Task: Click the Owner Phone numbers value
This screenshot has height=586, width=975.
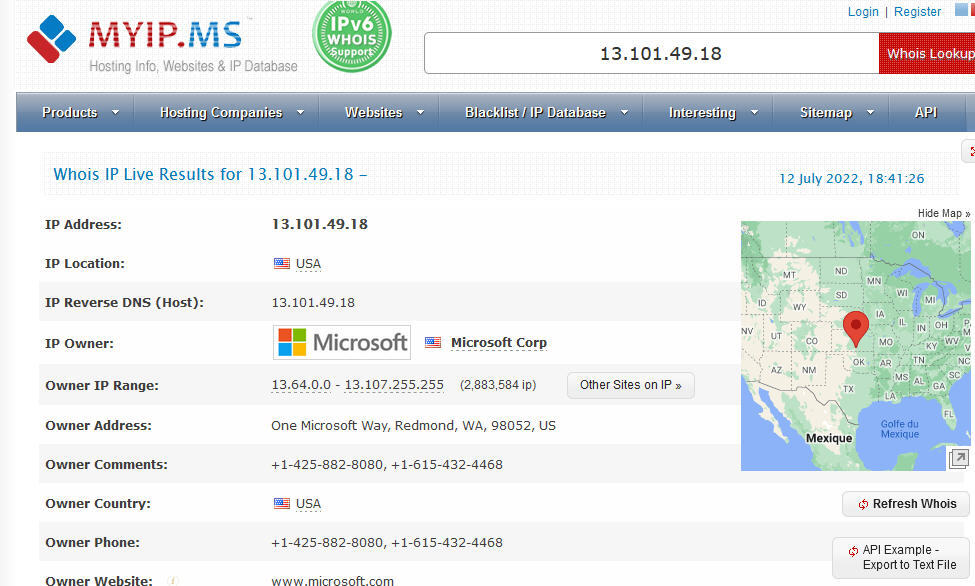Action: click(x=387, y=542)
